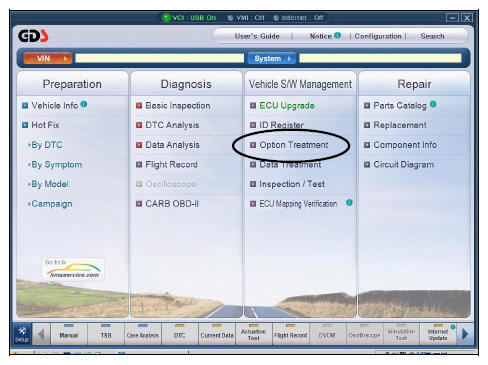This screenshot has height=365, width=488.
Task: Click the Preparation column header
Action: coord(72,84)
